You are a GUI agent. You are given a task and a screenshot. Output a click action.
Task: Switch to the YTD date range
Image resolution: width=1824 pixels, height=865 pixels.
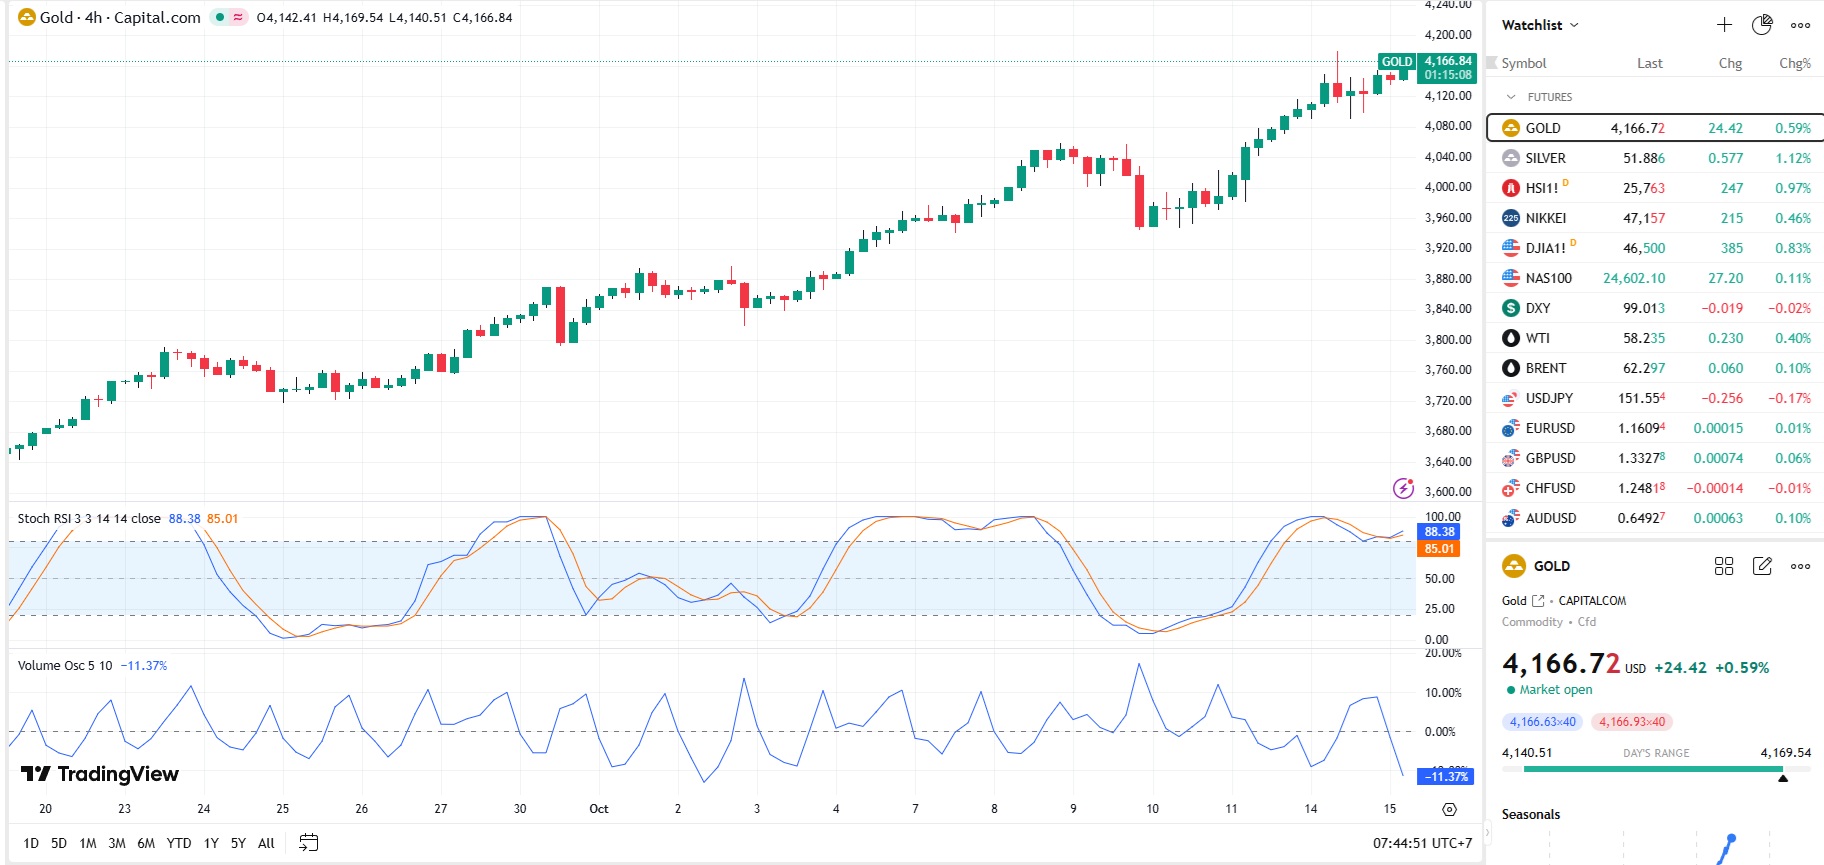[179, 843]
